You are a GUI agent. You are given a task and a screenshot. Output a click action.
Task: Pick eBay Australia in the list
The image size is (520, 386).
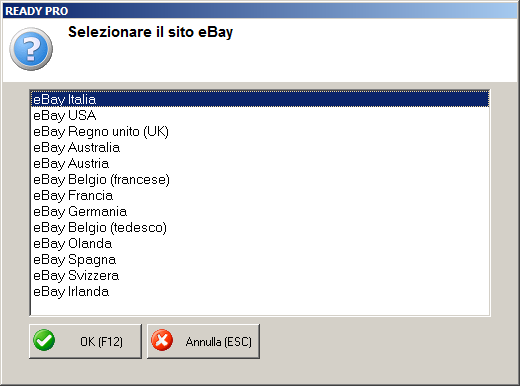260,147
